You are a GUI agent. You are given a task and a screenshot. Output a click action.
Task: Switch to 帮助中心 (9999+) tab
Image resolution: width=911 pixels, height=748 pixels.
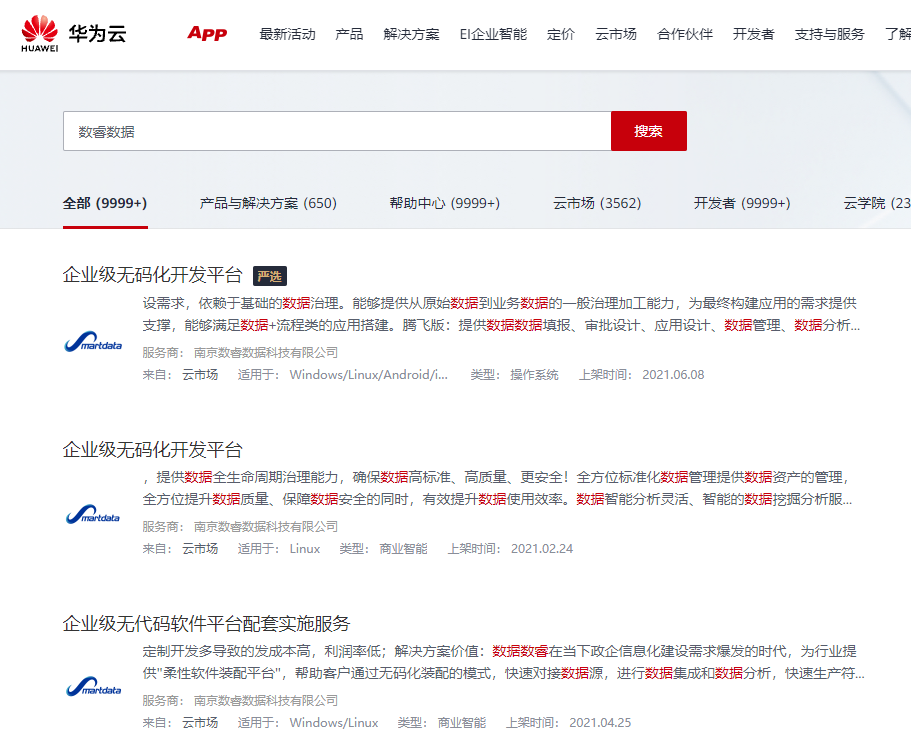445,203
